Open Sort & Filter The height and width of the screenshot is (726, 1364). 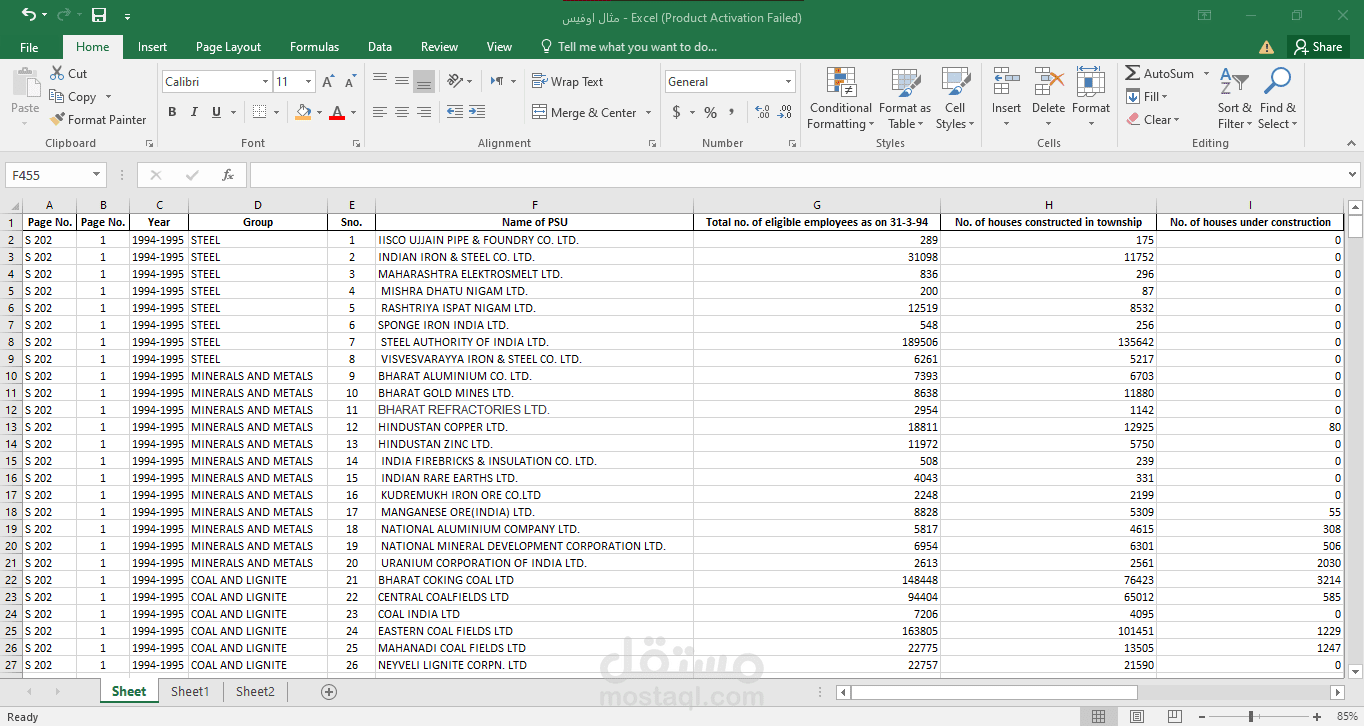point(1235,98)
